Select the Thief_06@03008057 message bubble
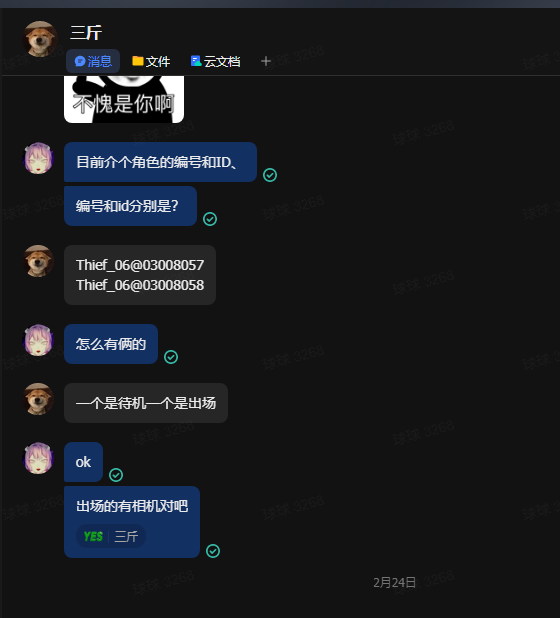This screenshot has height=618, width=560. (x=140, y=275)
